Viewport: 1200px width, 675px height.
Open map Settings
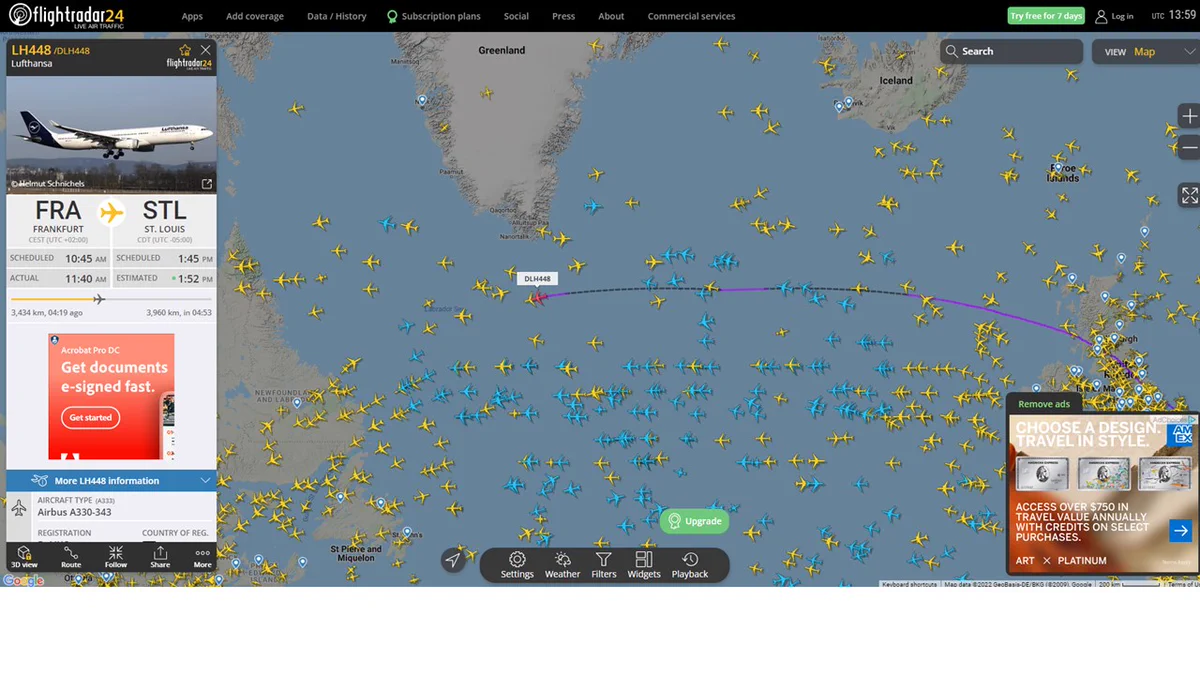(517, 565)
